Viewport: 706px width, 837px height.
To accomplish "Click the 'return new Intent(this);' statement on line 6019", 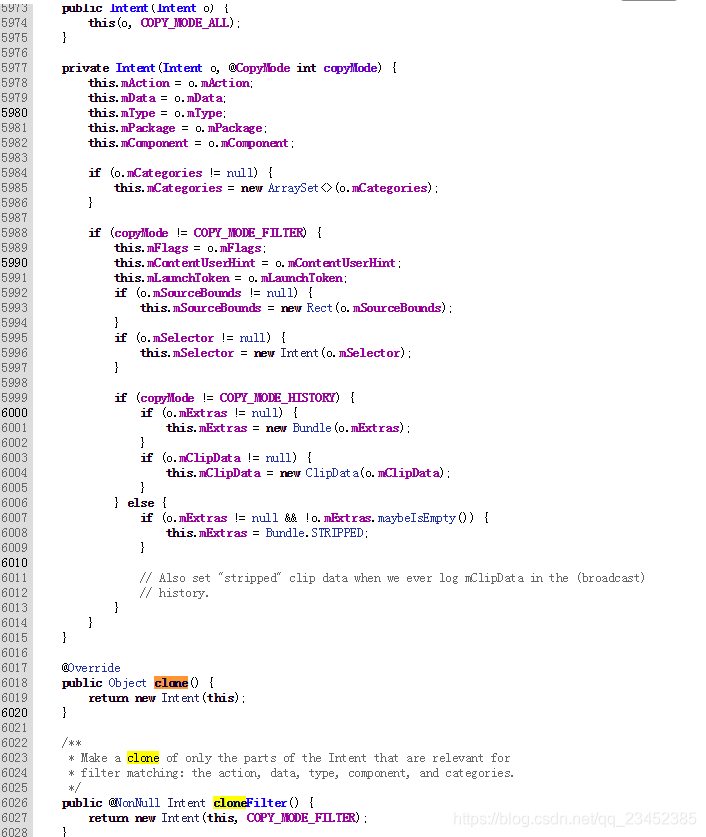I will pos(166,698).
